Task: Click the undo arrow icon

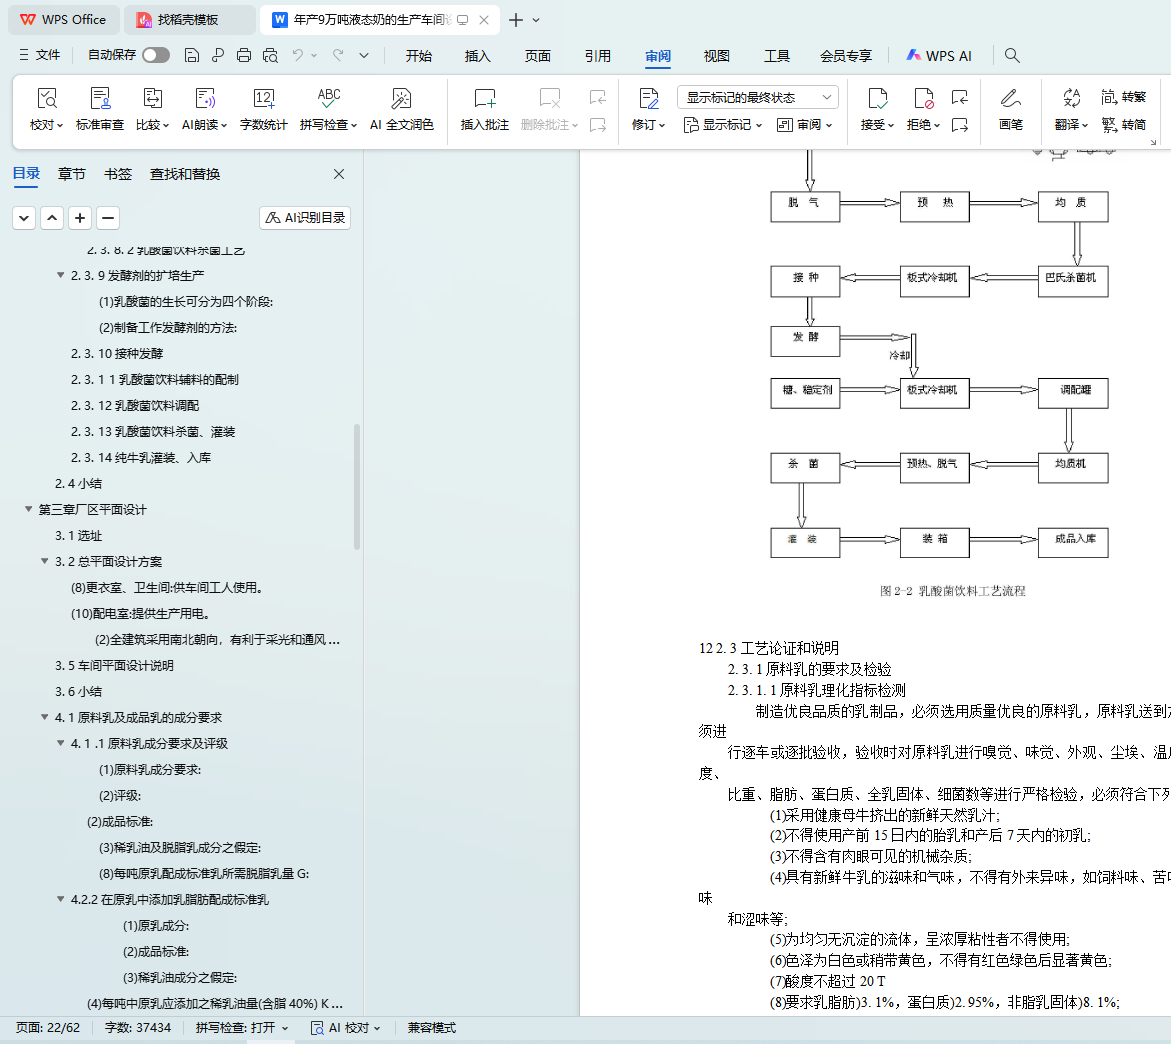Action: [298, 55]
